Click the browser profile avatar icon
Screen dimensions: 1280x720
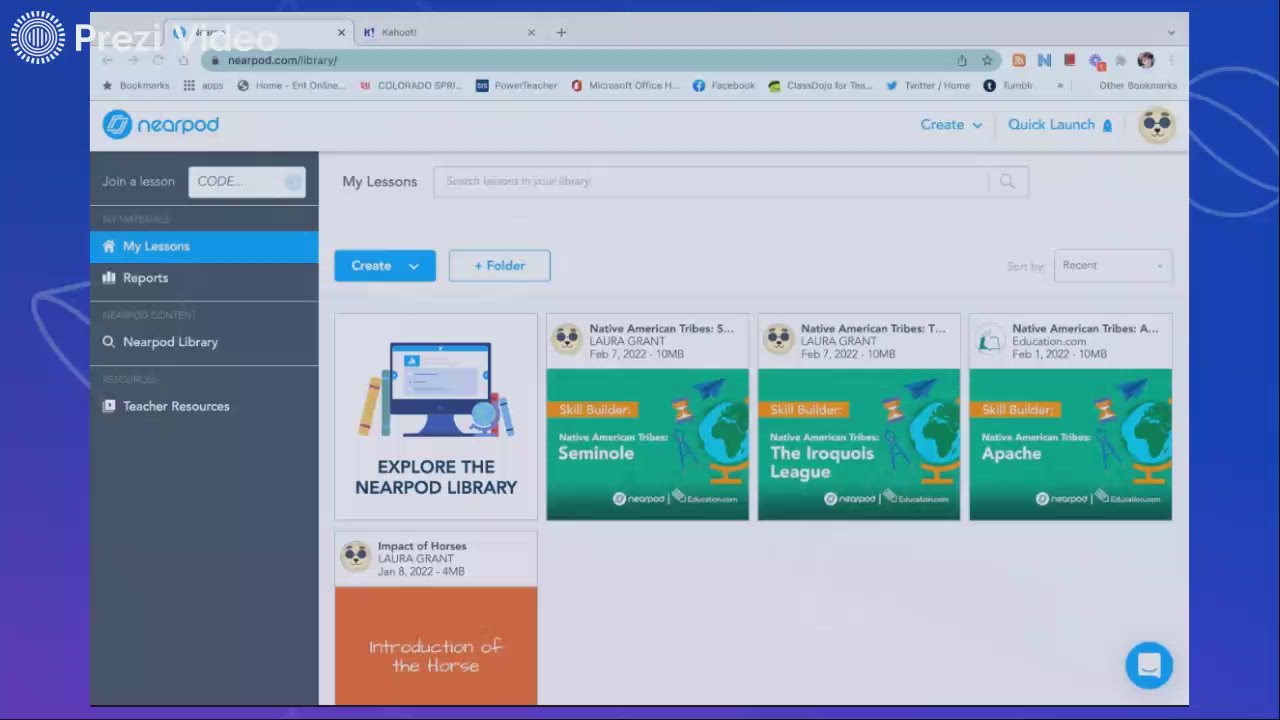[x=1146, y=60]
